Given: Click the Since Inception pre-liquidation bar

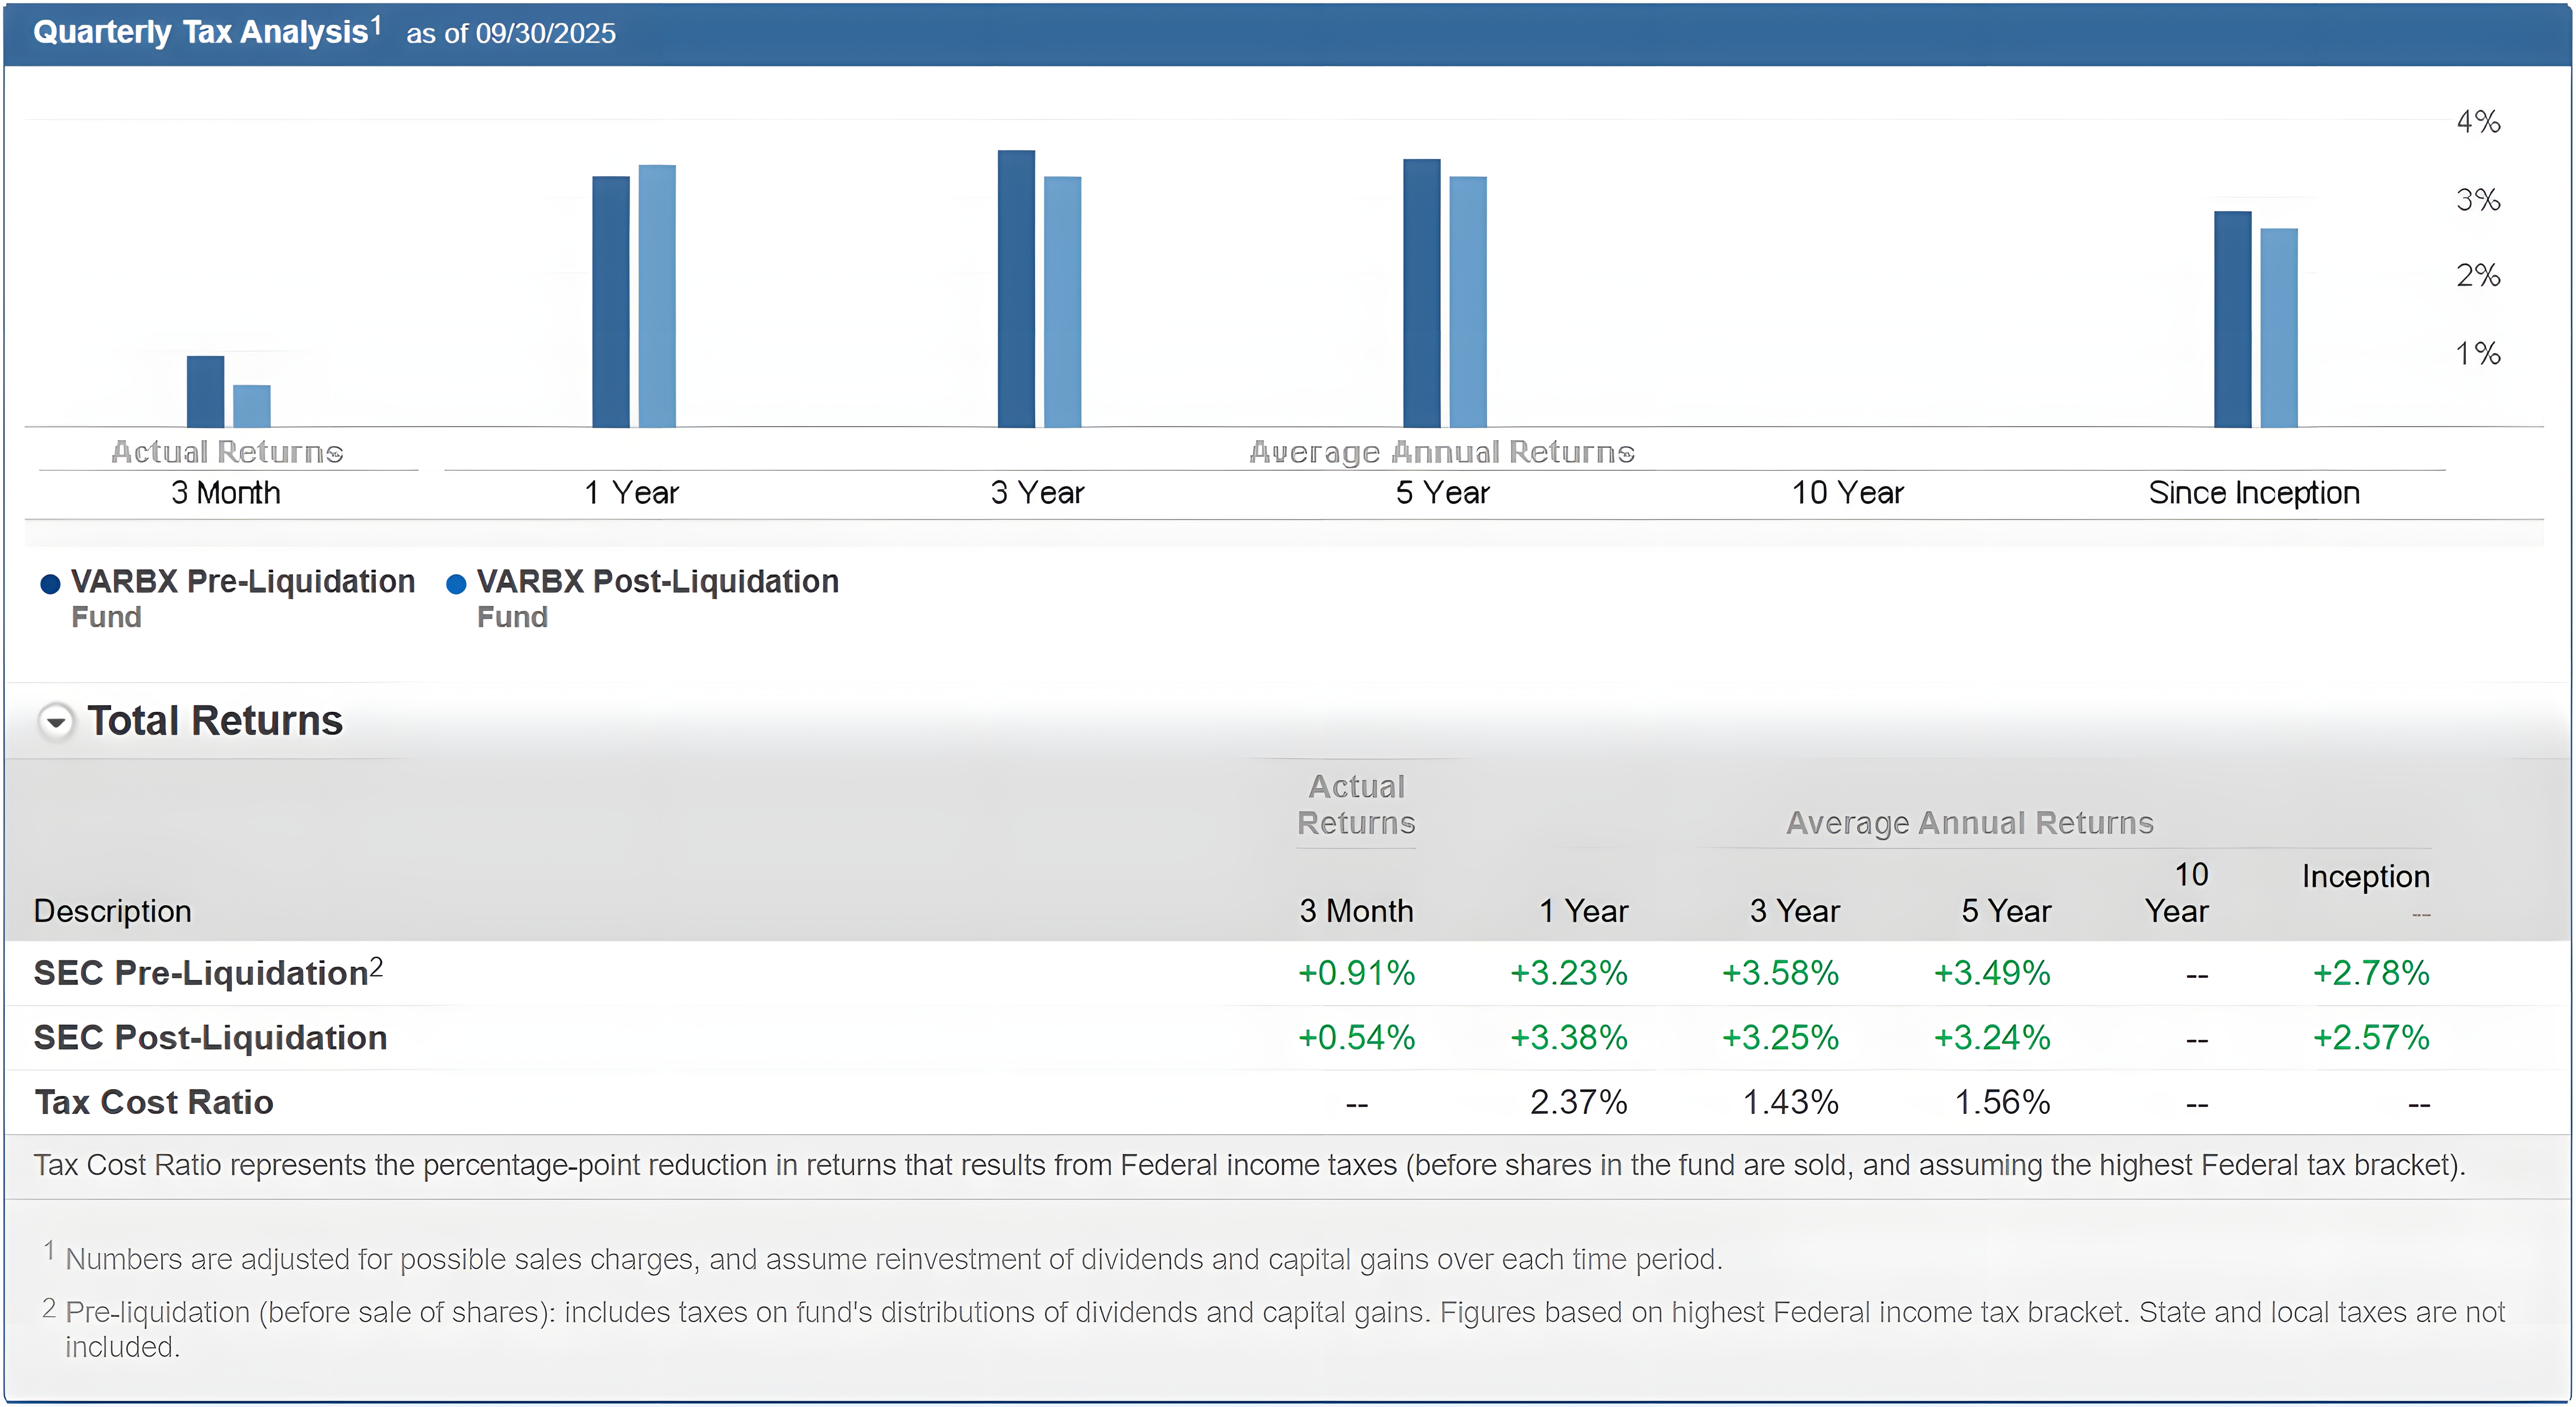Looking at the screenshot, I should 2232,320.
